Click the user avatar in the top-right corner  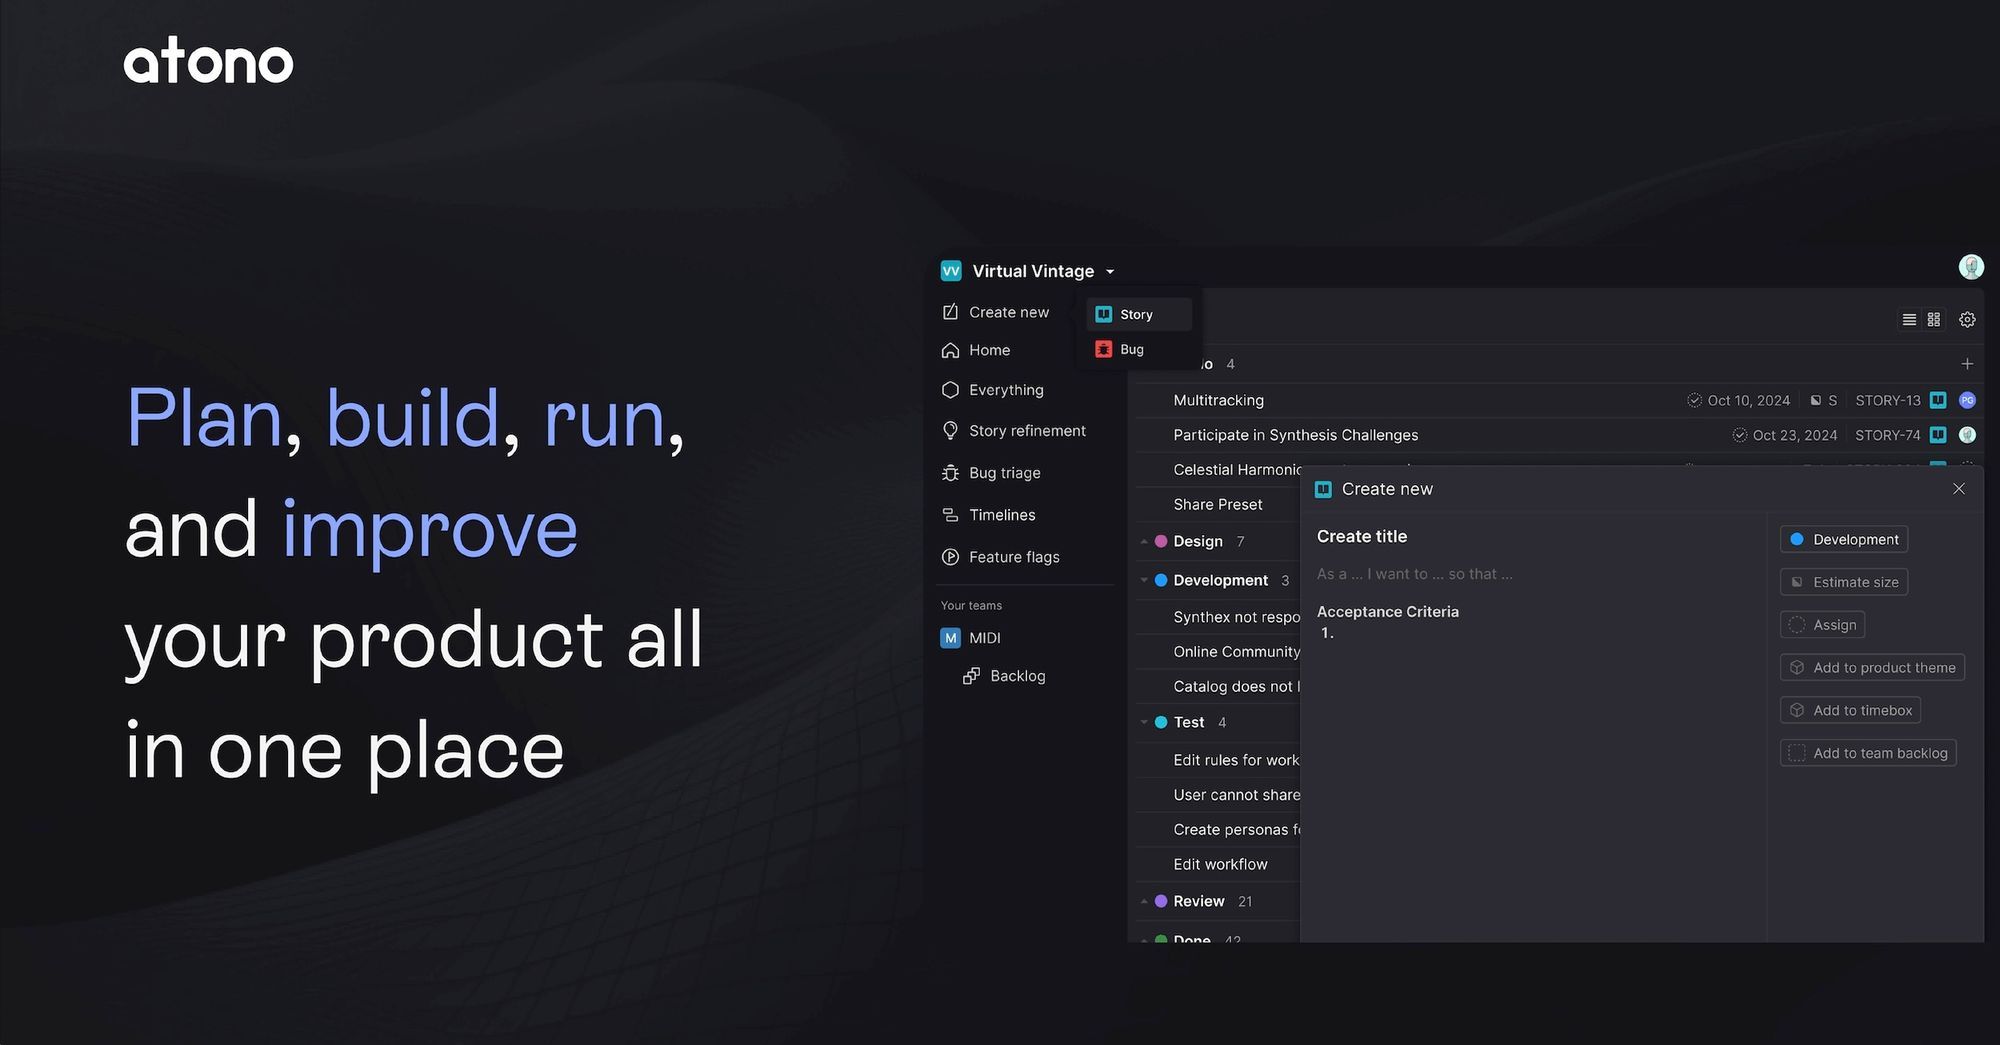pyautogui.click(x=1970, y=266)
